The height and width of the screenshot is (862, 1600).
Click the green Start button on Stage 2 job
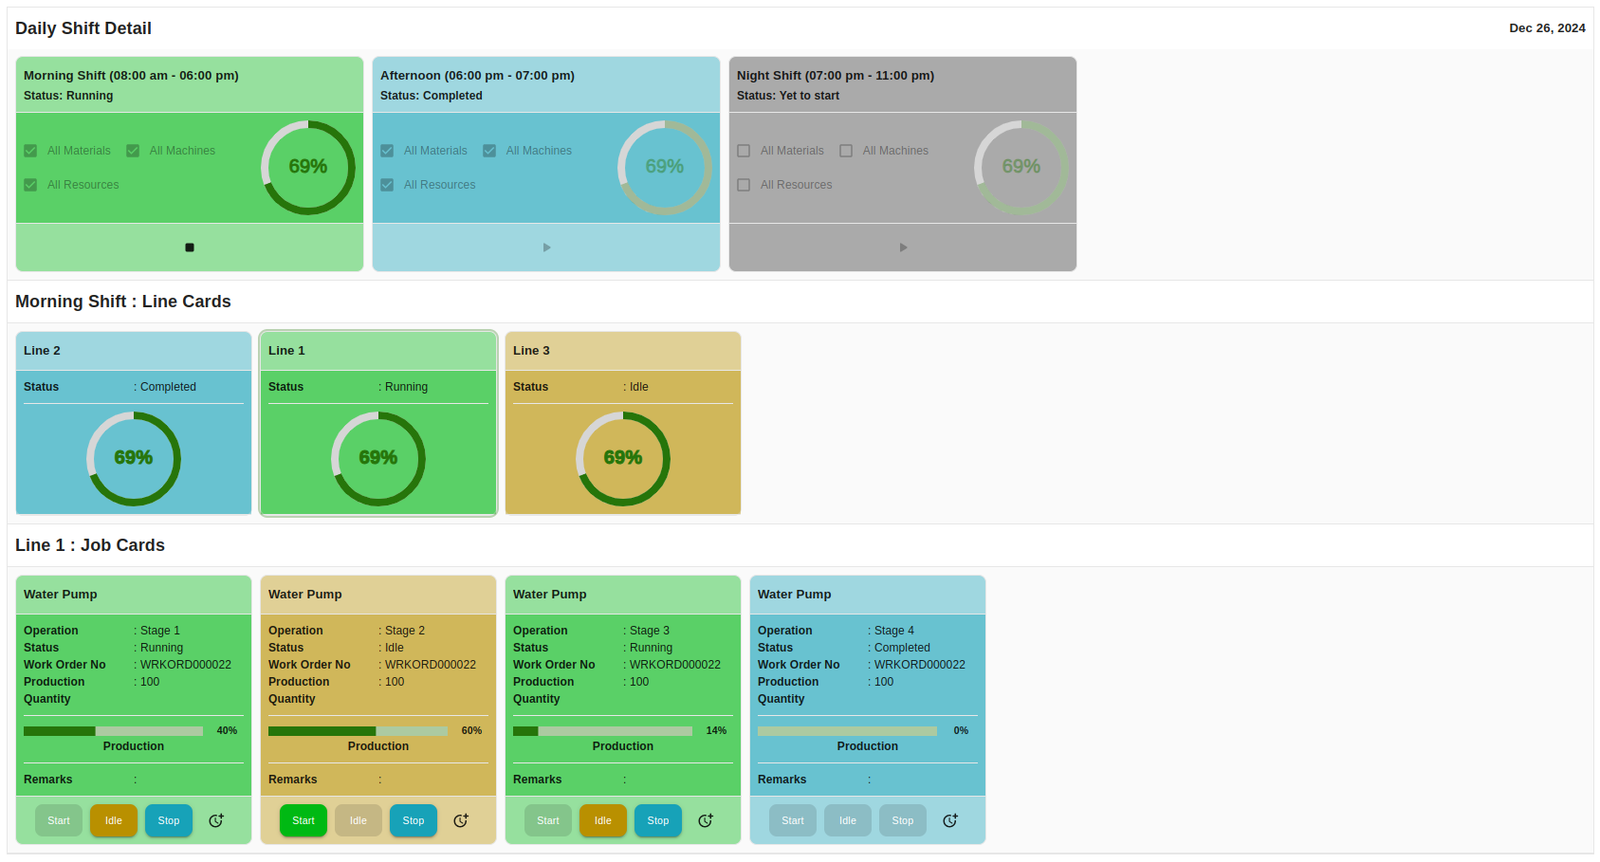pyautogui.click(x=303, y=821)
